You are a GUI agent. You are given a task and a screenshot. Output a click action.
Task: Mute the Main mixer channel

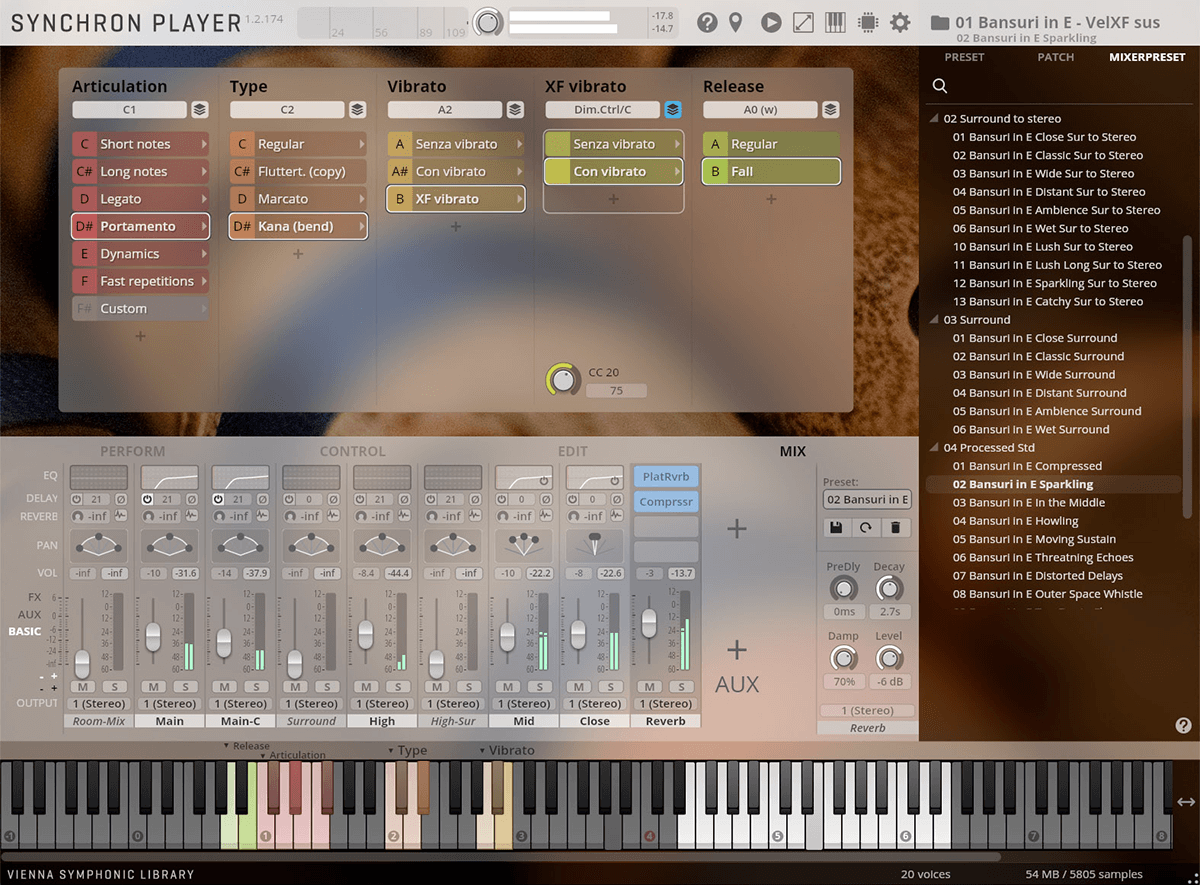pos(153,686)
